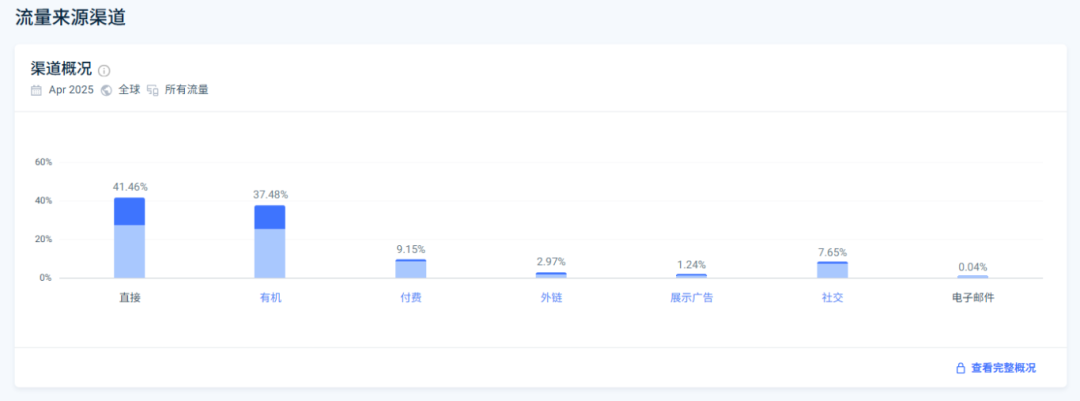Open the 社交 channel link
Screen dimensions: 1080x401
pyautogui.click(x=832, y=298)
